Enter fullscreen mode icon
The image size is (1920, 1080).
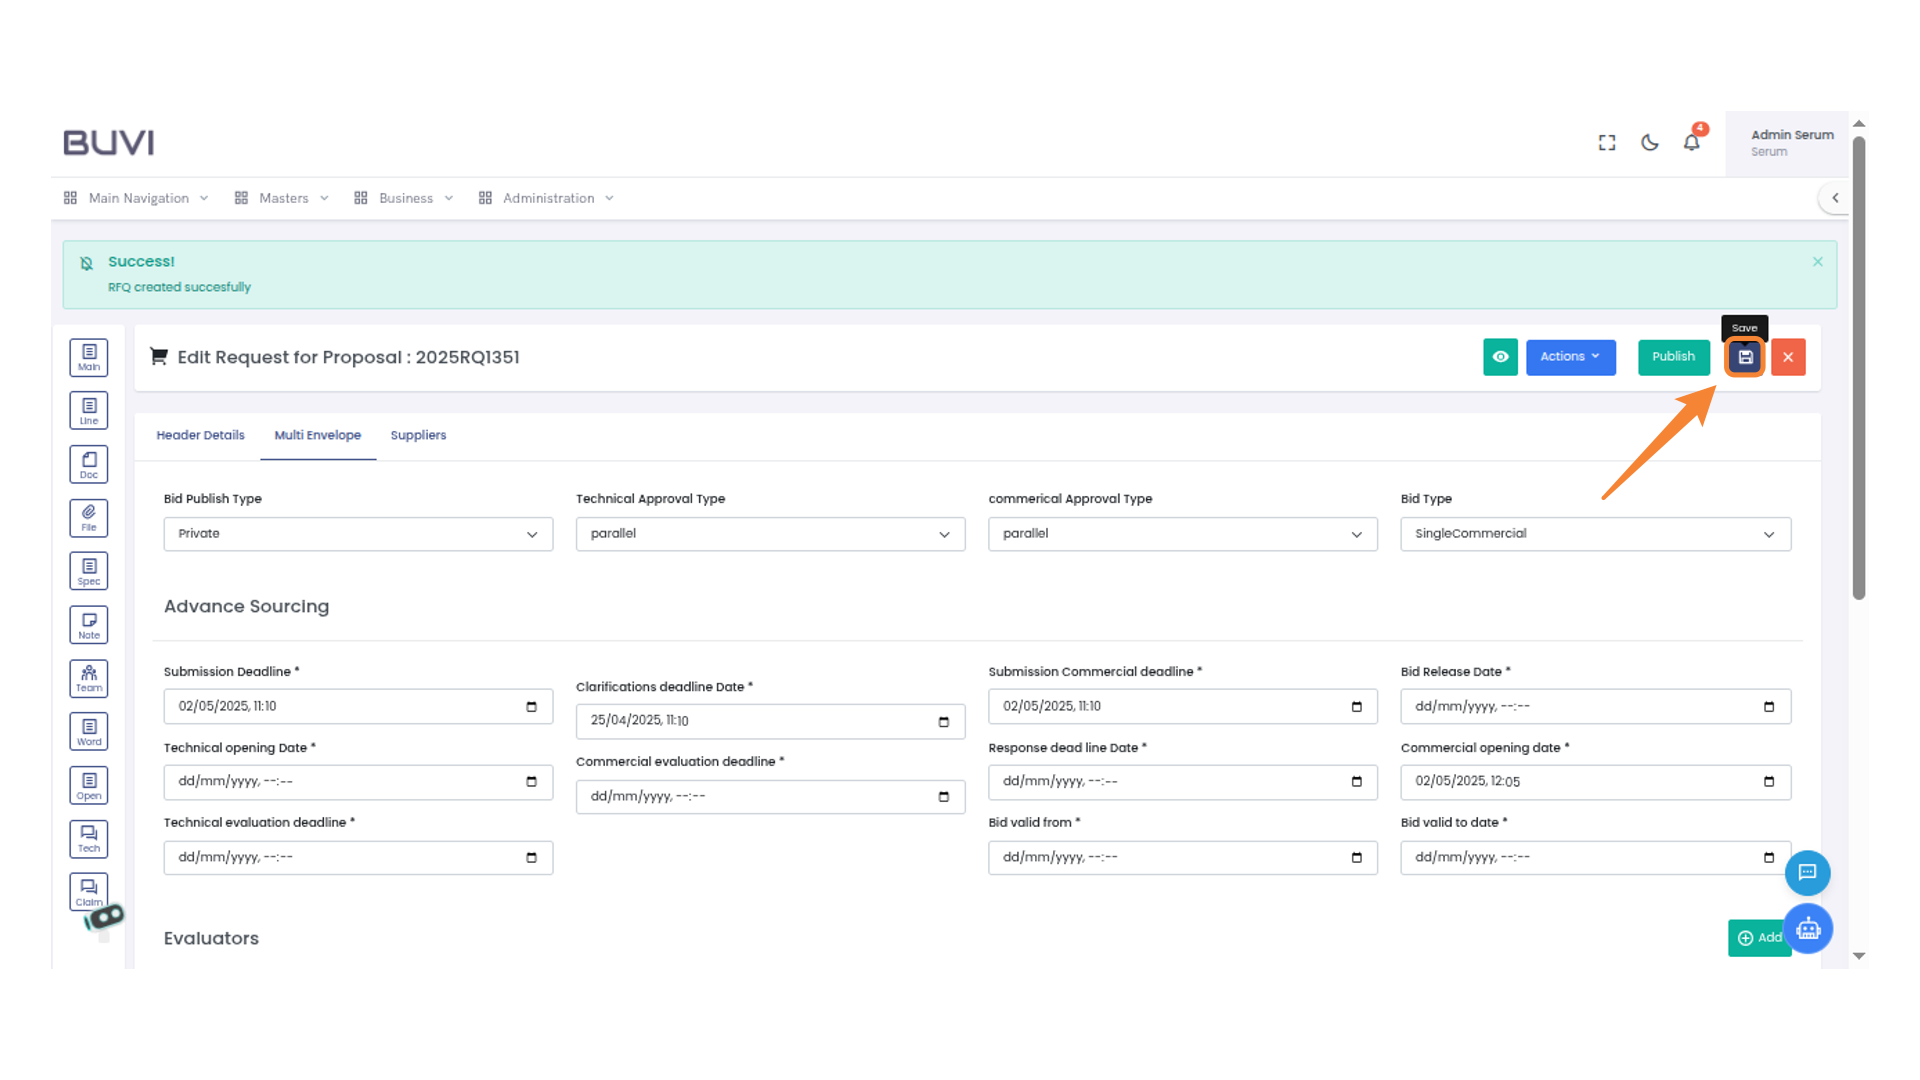pyautogui.click(x=1607, y=143)
